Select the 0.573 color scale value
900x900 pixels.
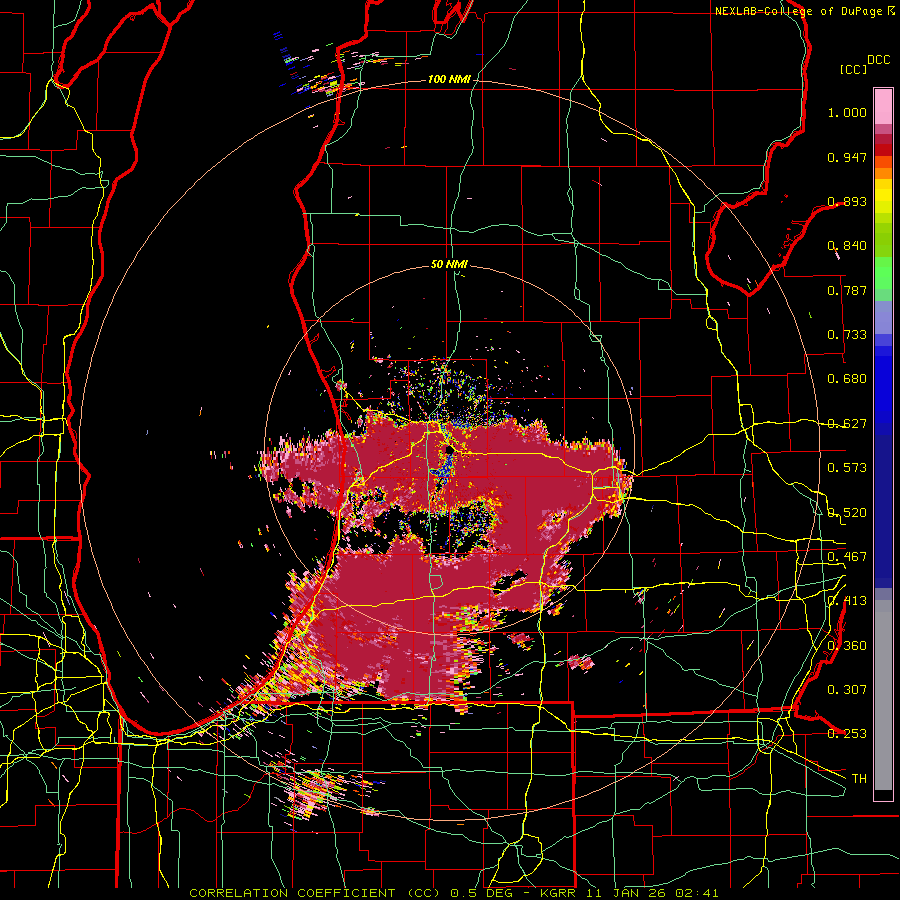pyautogui.click(x=847, y=468)
